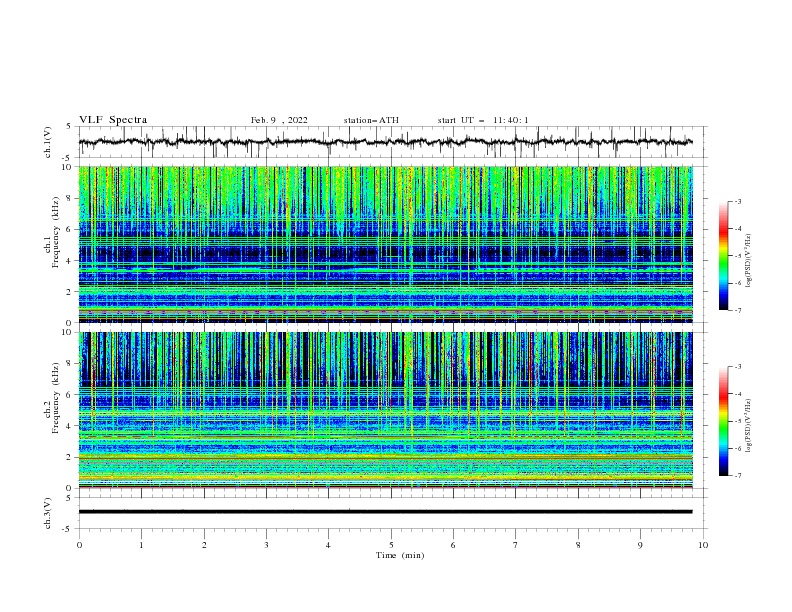Click the "-7" tick on ch.2 color bar
Image resolution: width=792 pixels, height=612 pixels.
pos(738,476)
